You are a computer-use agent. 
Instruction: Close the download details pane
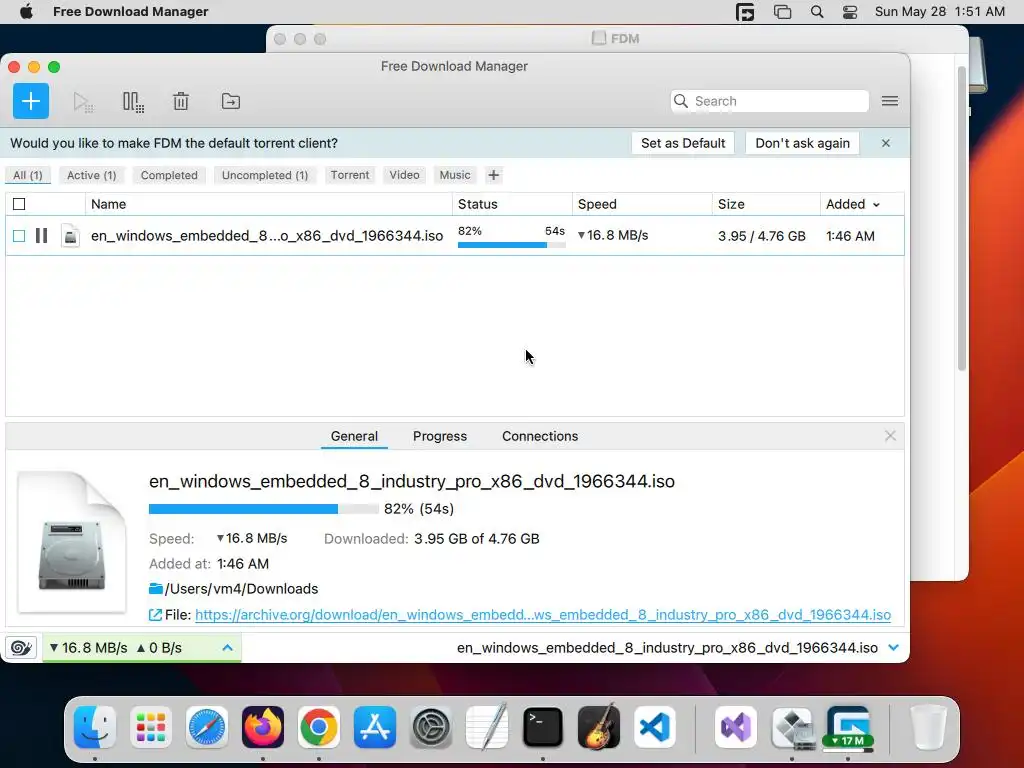(x=890, y=436)
